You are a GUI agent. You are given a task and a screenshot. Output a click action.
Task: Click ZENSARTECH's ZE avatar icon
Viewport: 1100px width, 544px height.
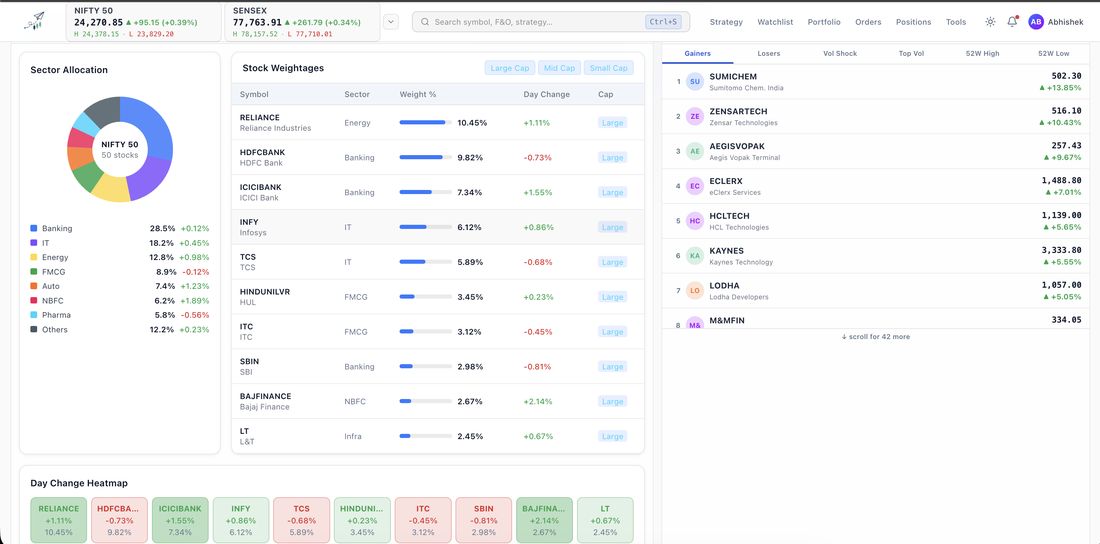tap(695, 117)
